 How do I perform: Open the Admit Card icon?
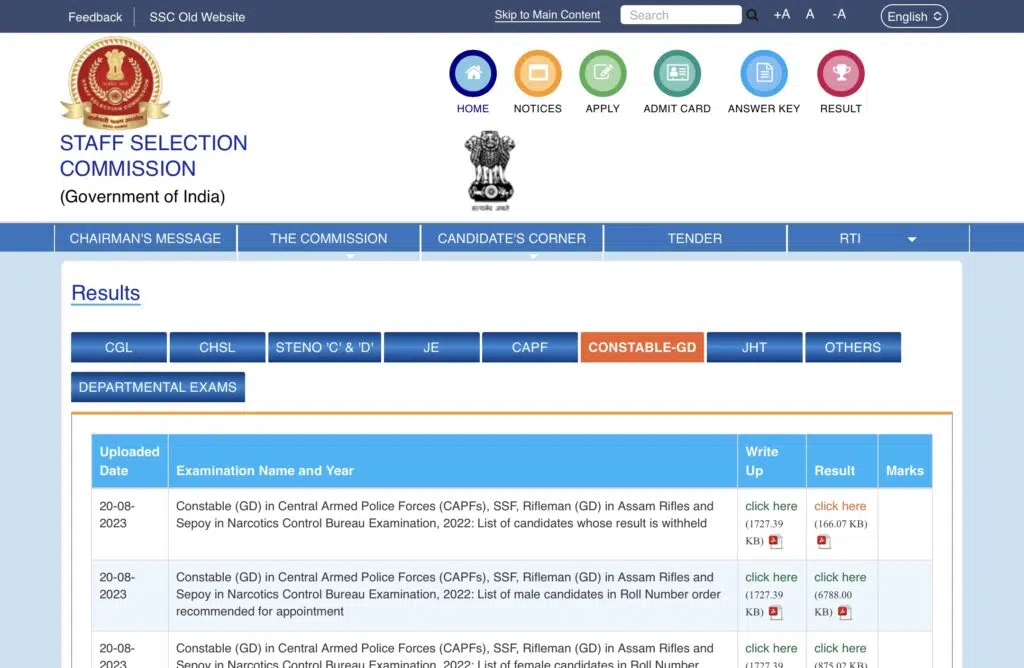pyautogui.click(x=677, y=73)
